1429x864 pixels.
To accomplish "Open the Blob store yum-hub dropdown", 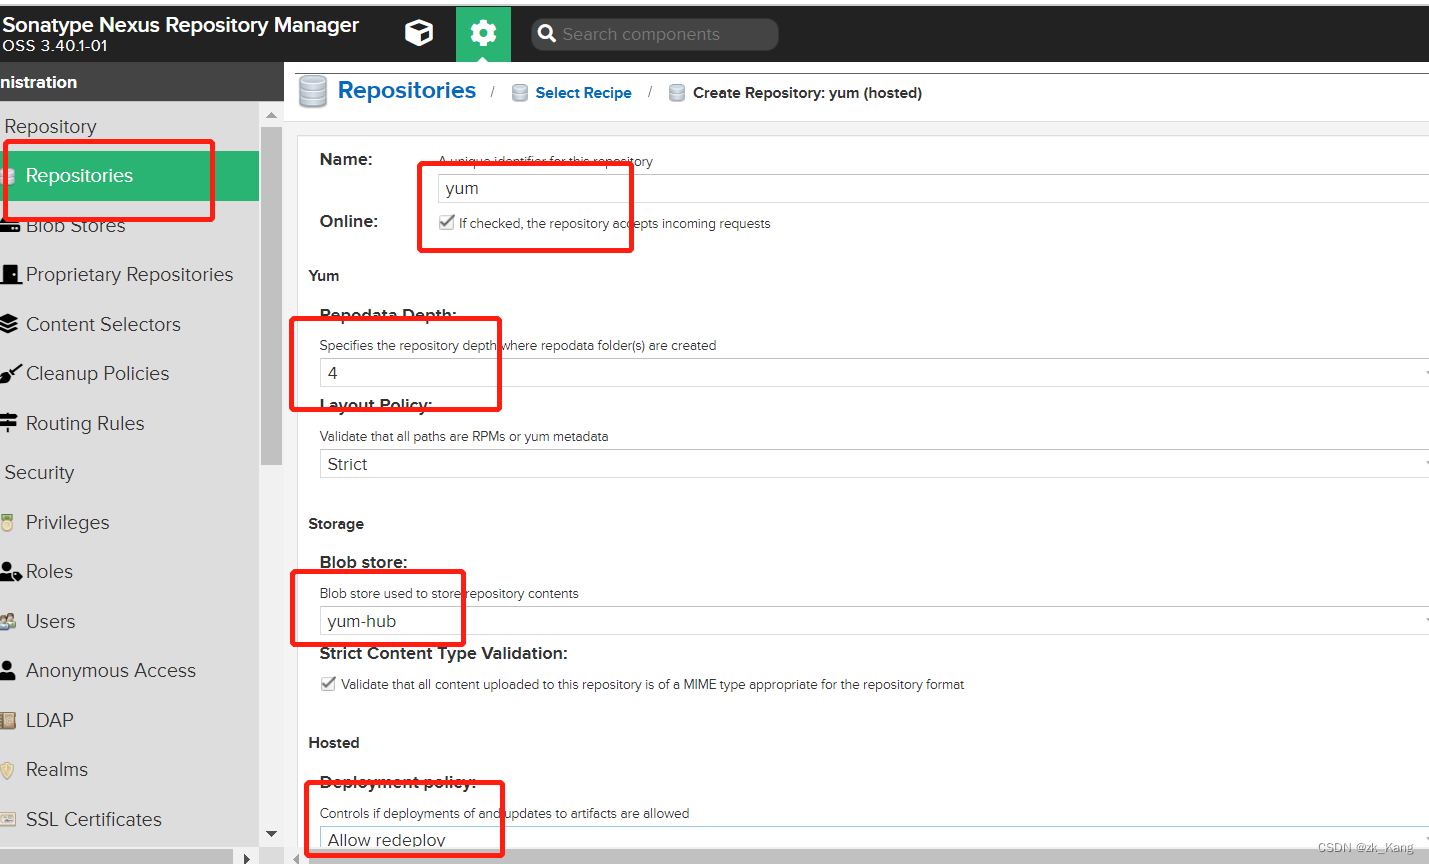I will (x=870, y=621).
